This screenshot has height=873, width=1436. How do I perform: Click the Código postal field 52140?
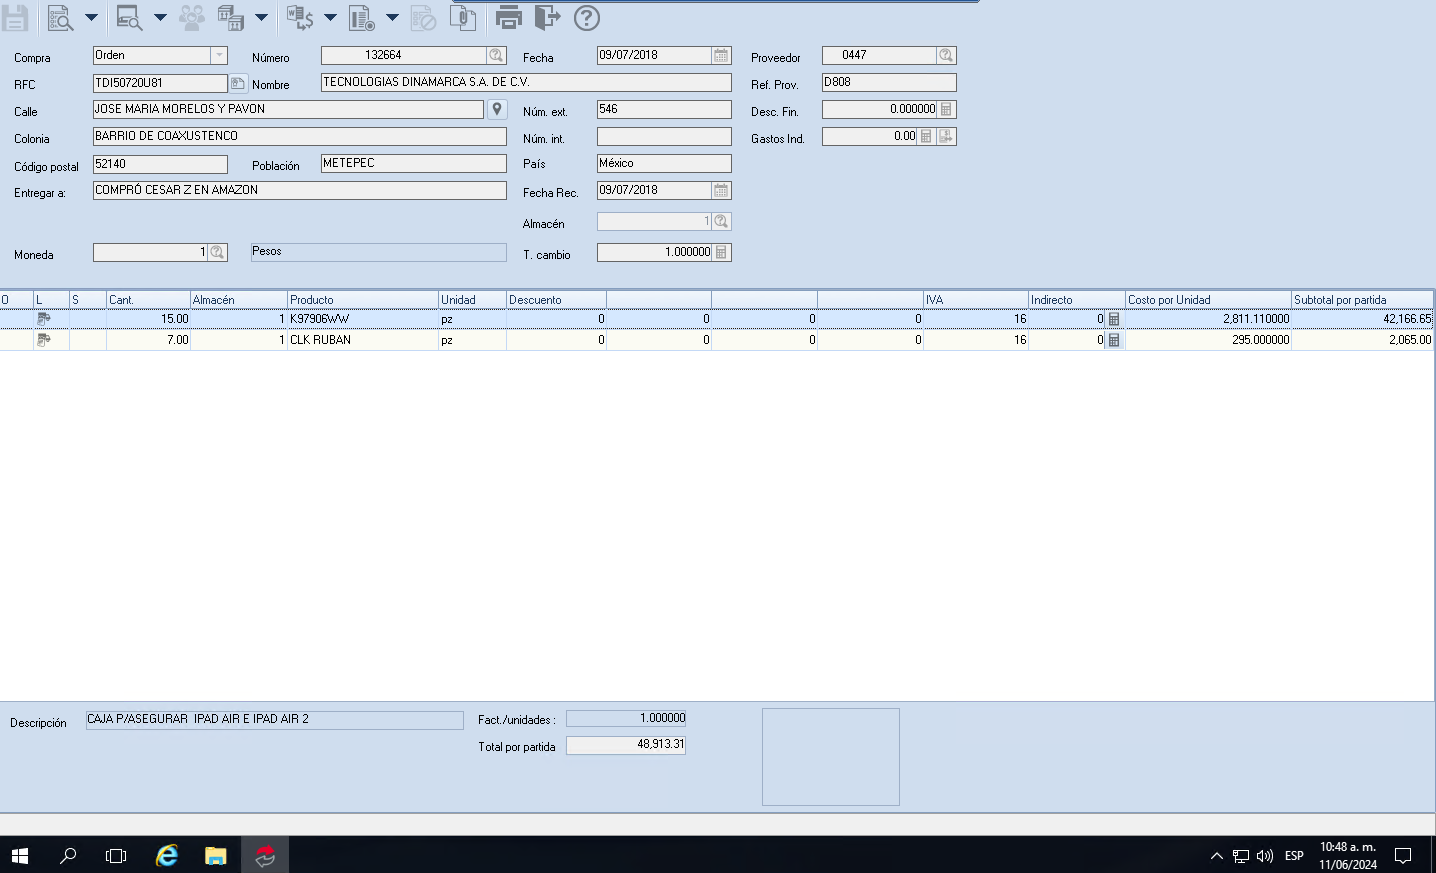click(160, 164)
